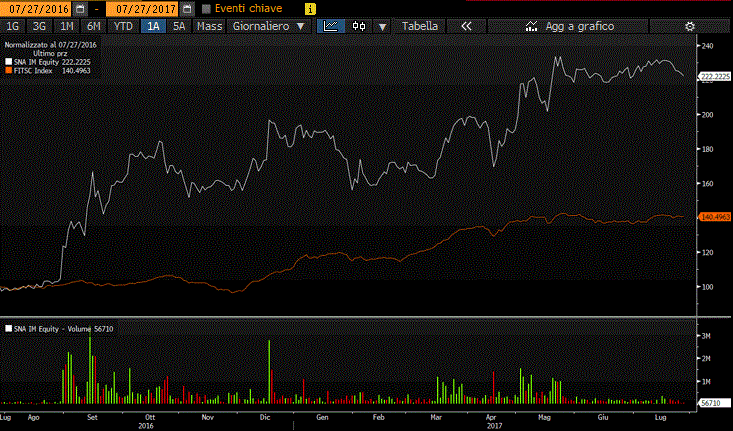
Task: Switch to 5A time range
Action: point(179,26)
